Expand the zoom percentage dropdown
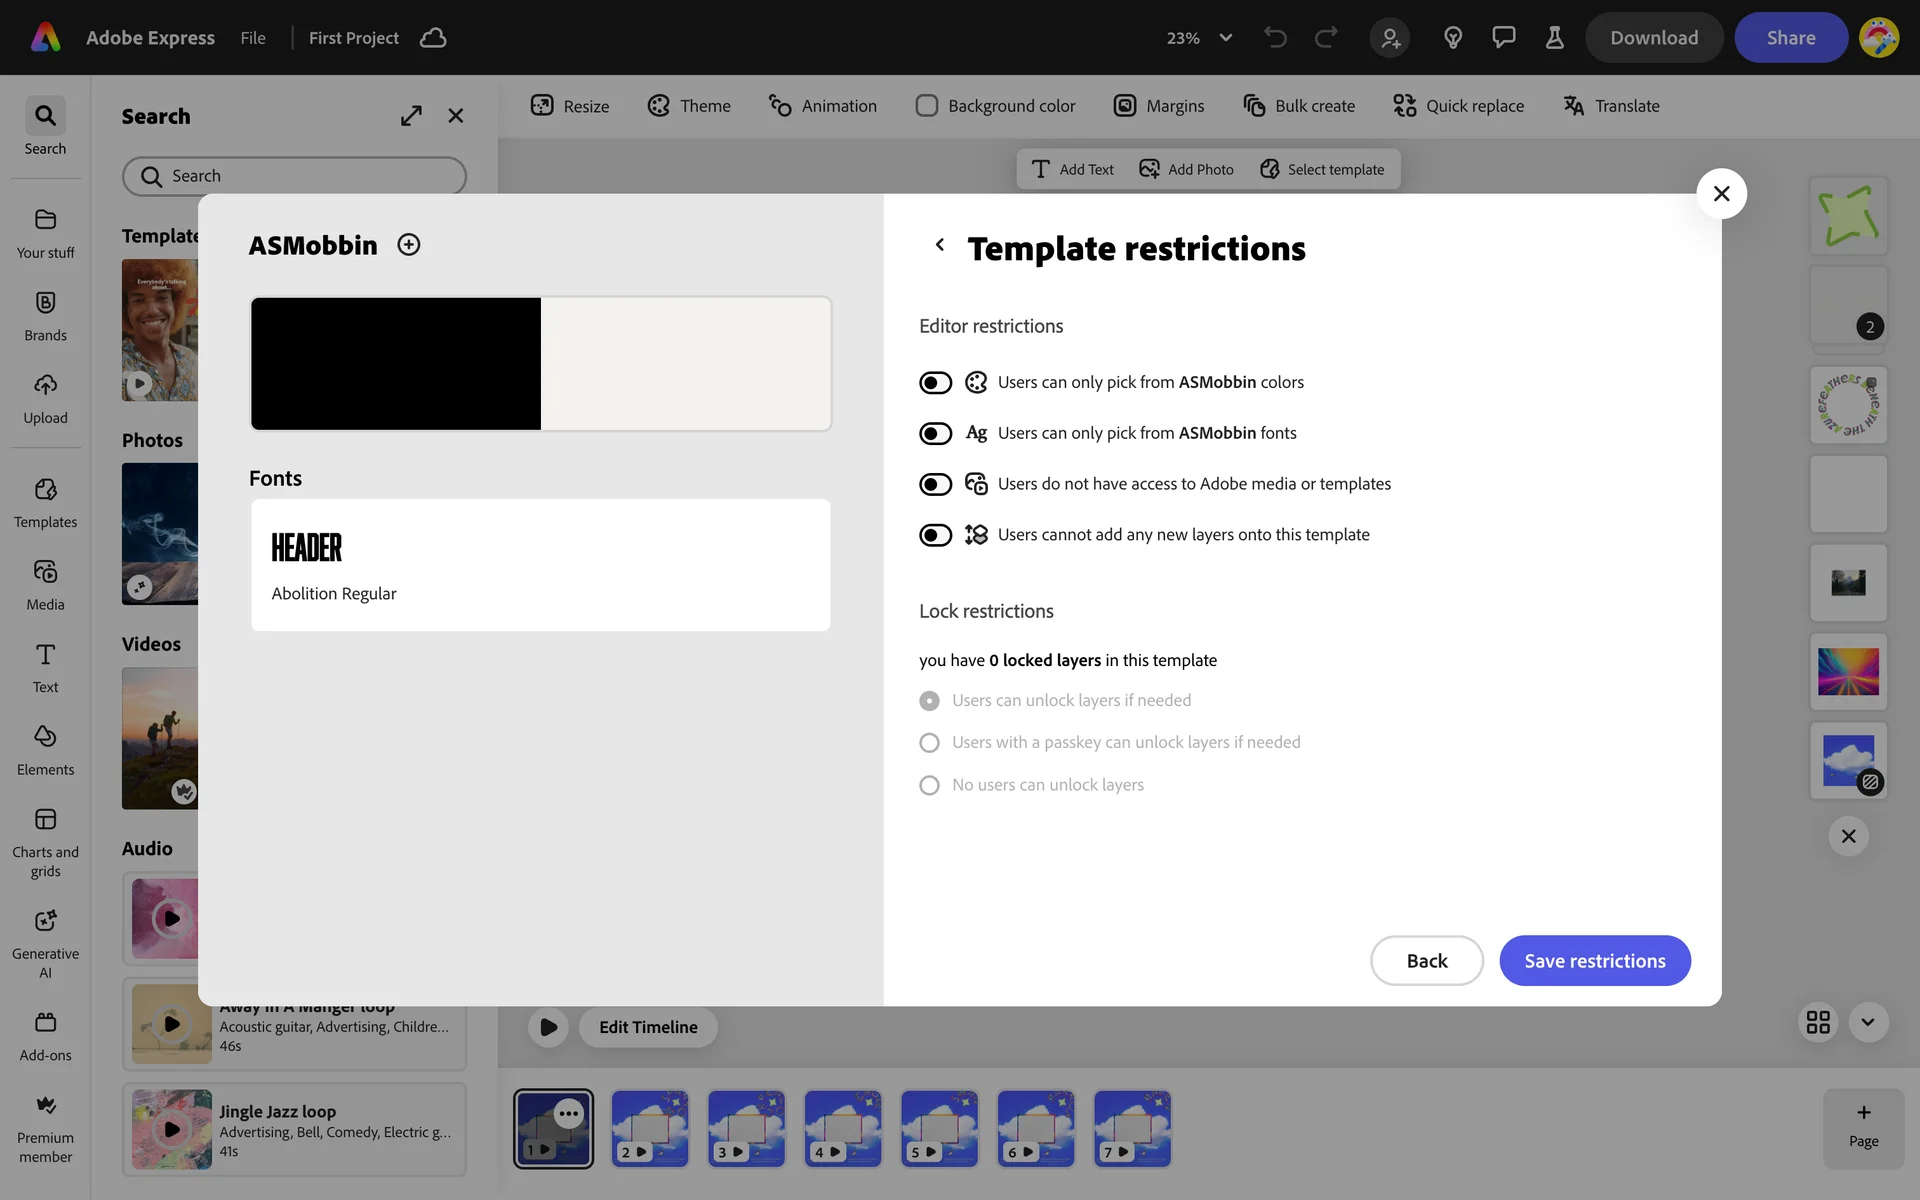 [1225, 38]
